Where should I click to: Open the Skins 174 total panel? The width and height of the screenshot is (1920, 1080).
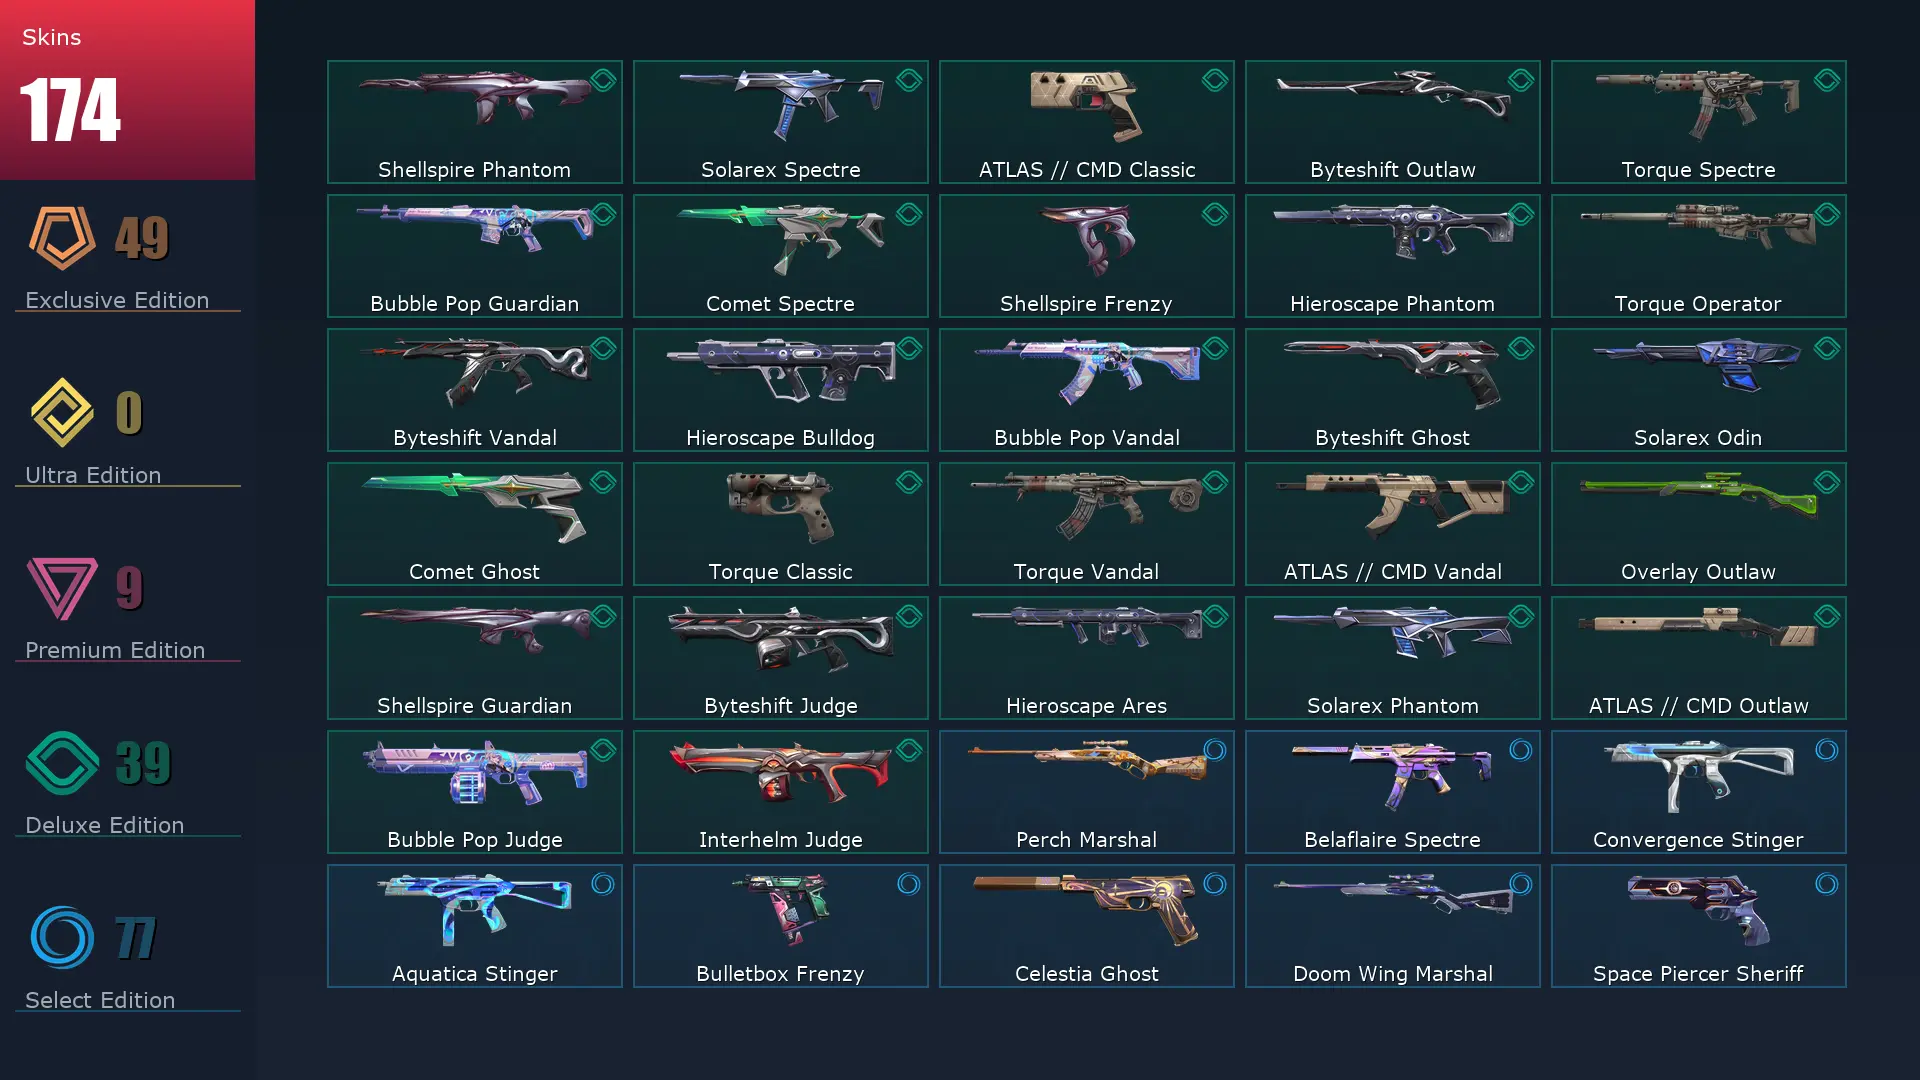tap(127, 90)
